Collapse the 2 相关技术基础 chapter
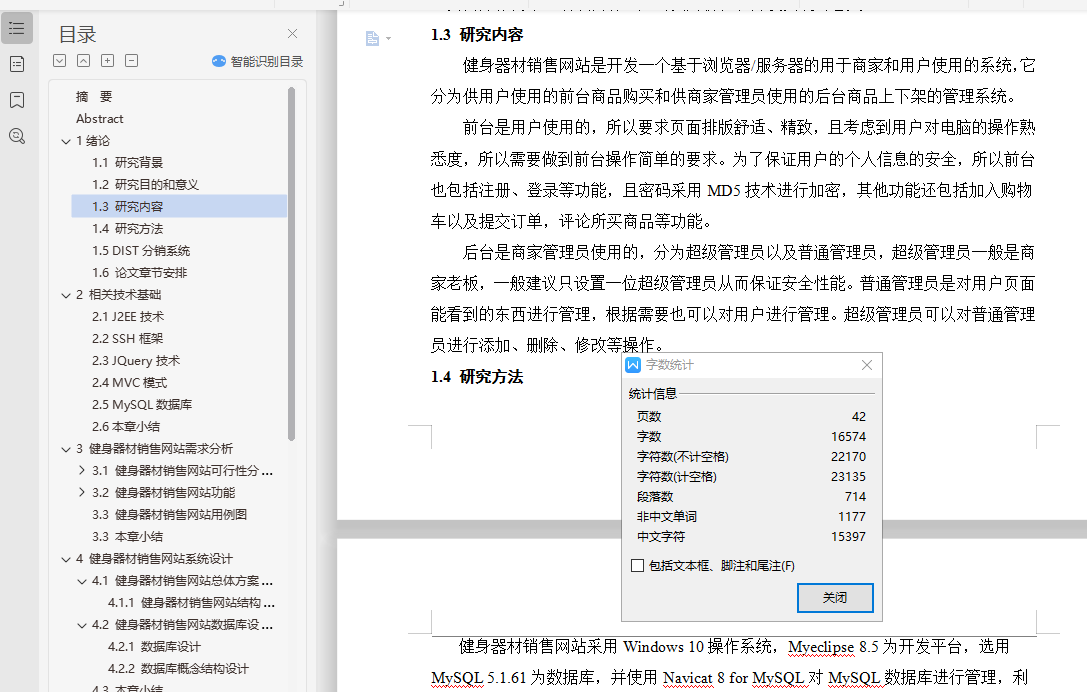Screen dimensions: 1087x692 [x=66, y=295]
